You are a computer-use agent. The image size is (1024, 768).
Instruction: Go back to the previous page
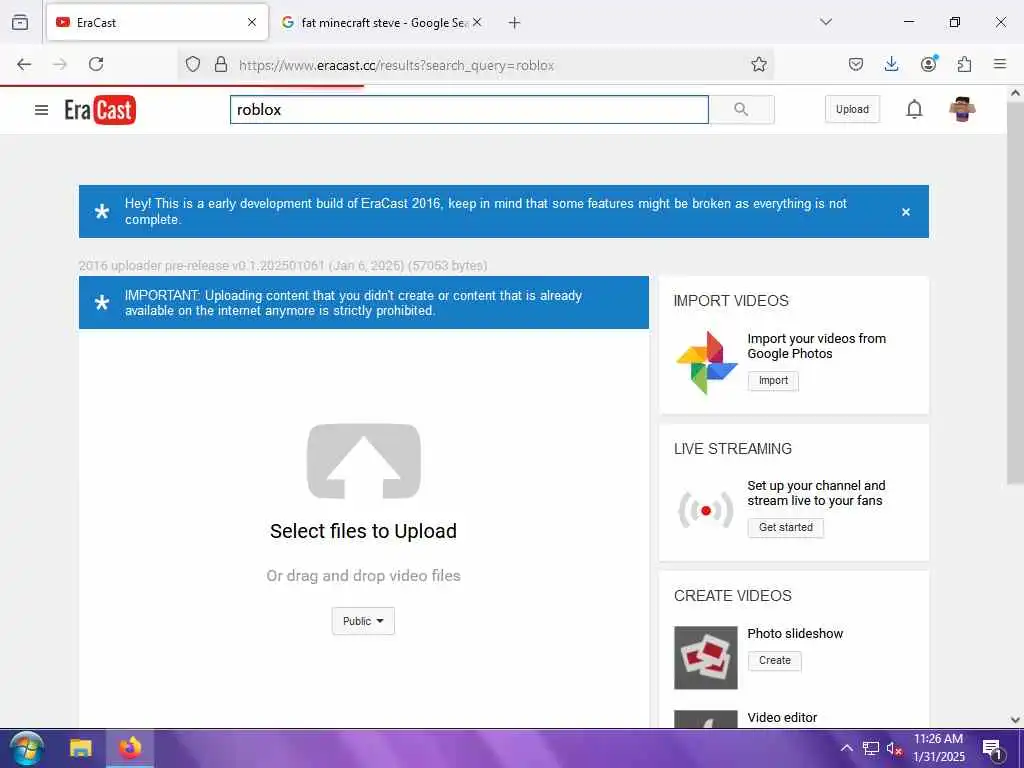[x=24, y=64]
